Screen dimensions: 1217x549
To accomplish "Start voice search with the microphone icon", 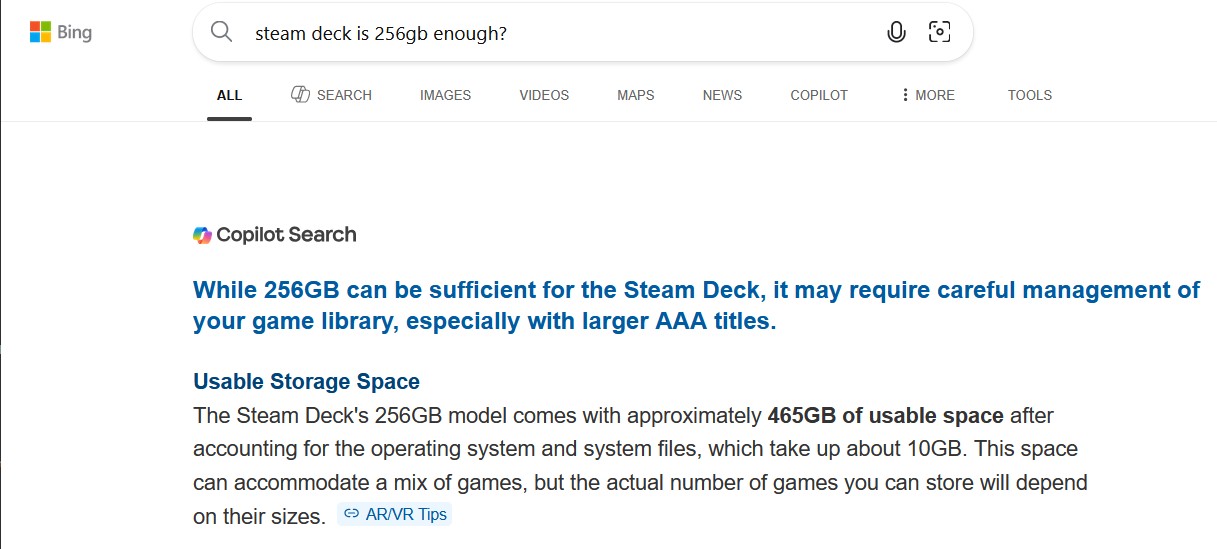I will [896, 32].
